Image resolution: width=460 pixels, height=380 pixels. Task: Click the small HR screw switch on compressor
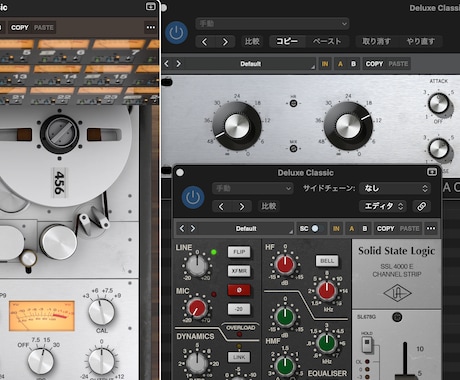[x=293, y=103]
